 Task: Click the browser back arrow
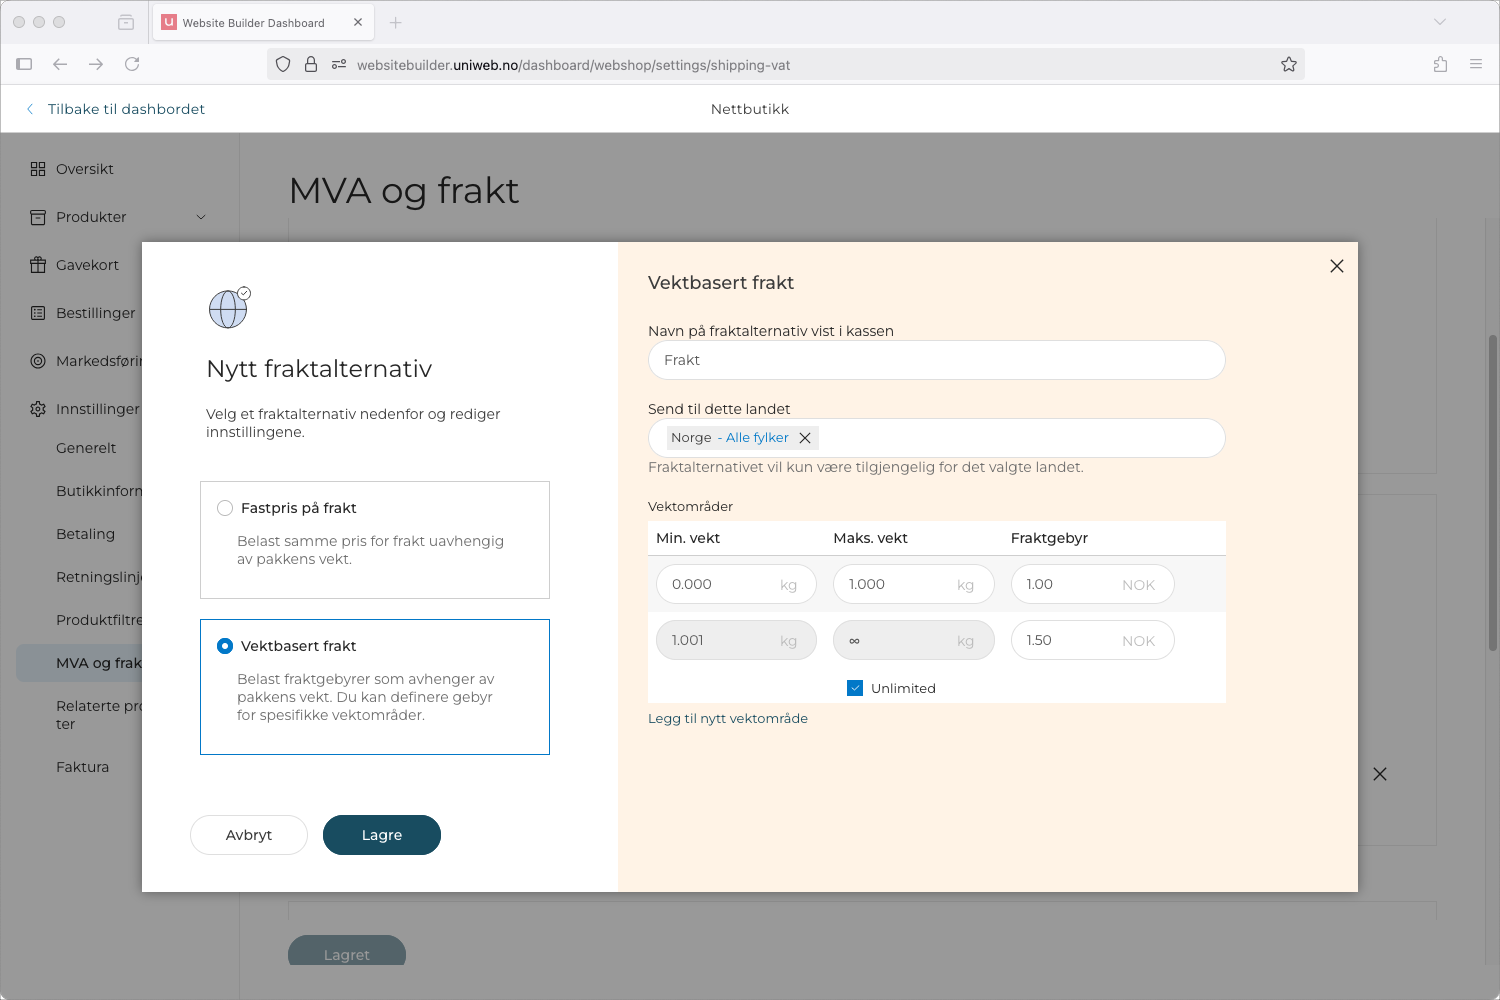(60, 64)
